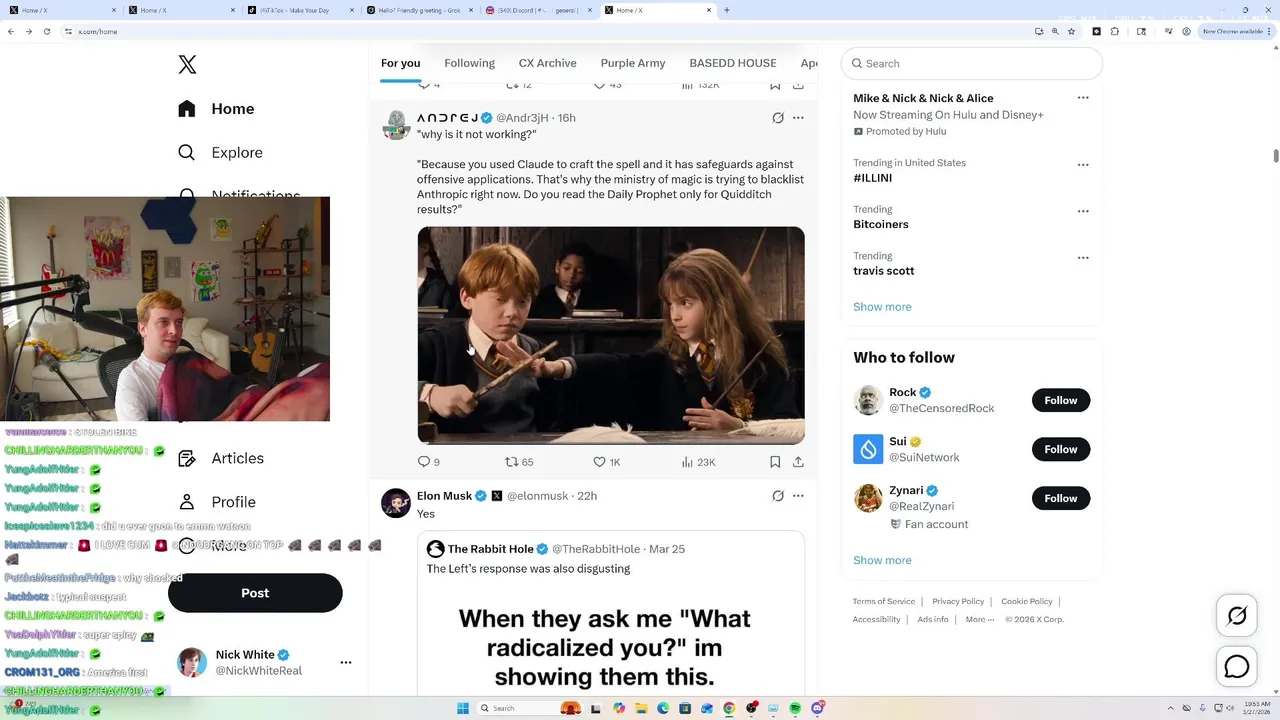Open the @elonmusk handle link
The image size is (1280, 720).
(x=537, y=496)
